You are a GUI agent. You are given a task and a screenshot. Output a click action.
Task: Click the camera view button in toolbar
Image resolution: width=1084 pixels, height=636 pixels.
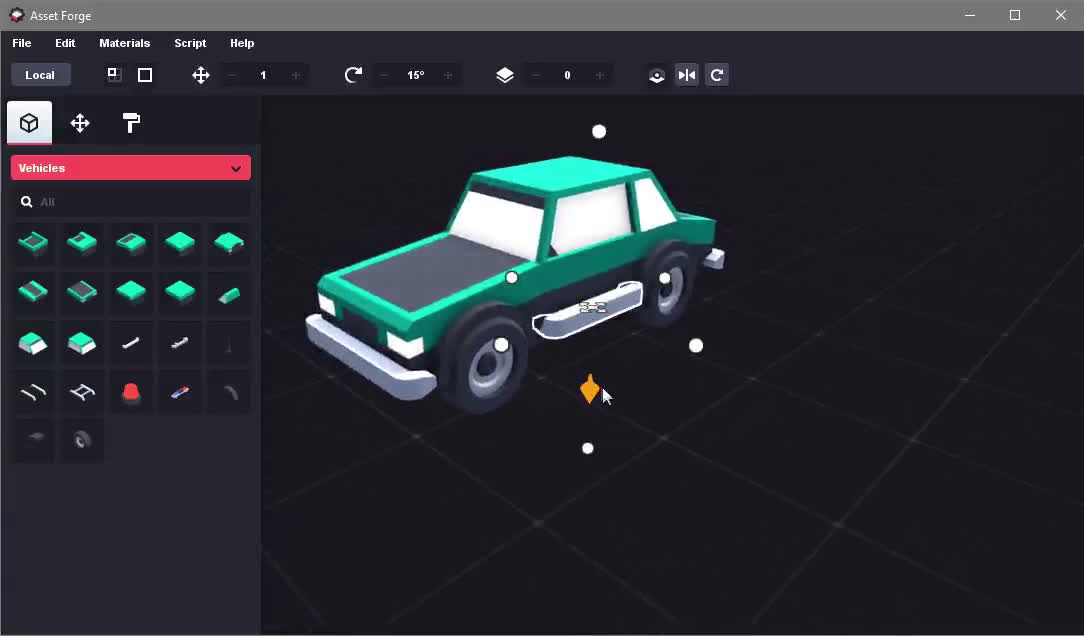(x=657, y=75)
